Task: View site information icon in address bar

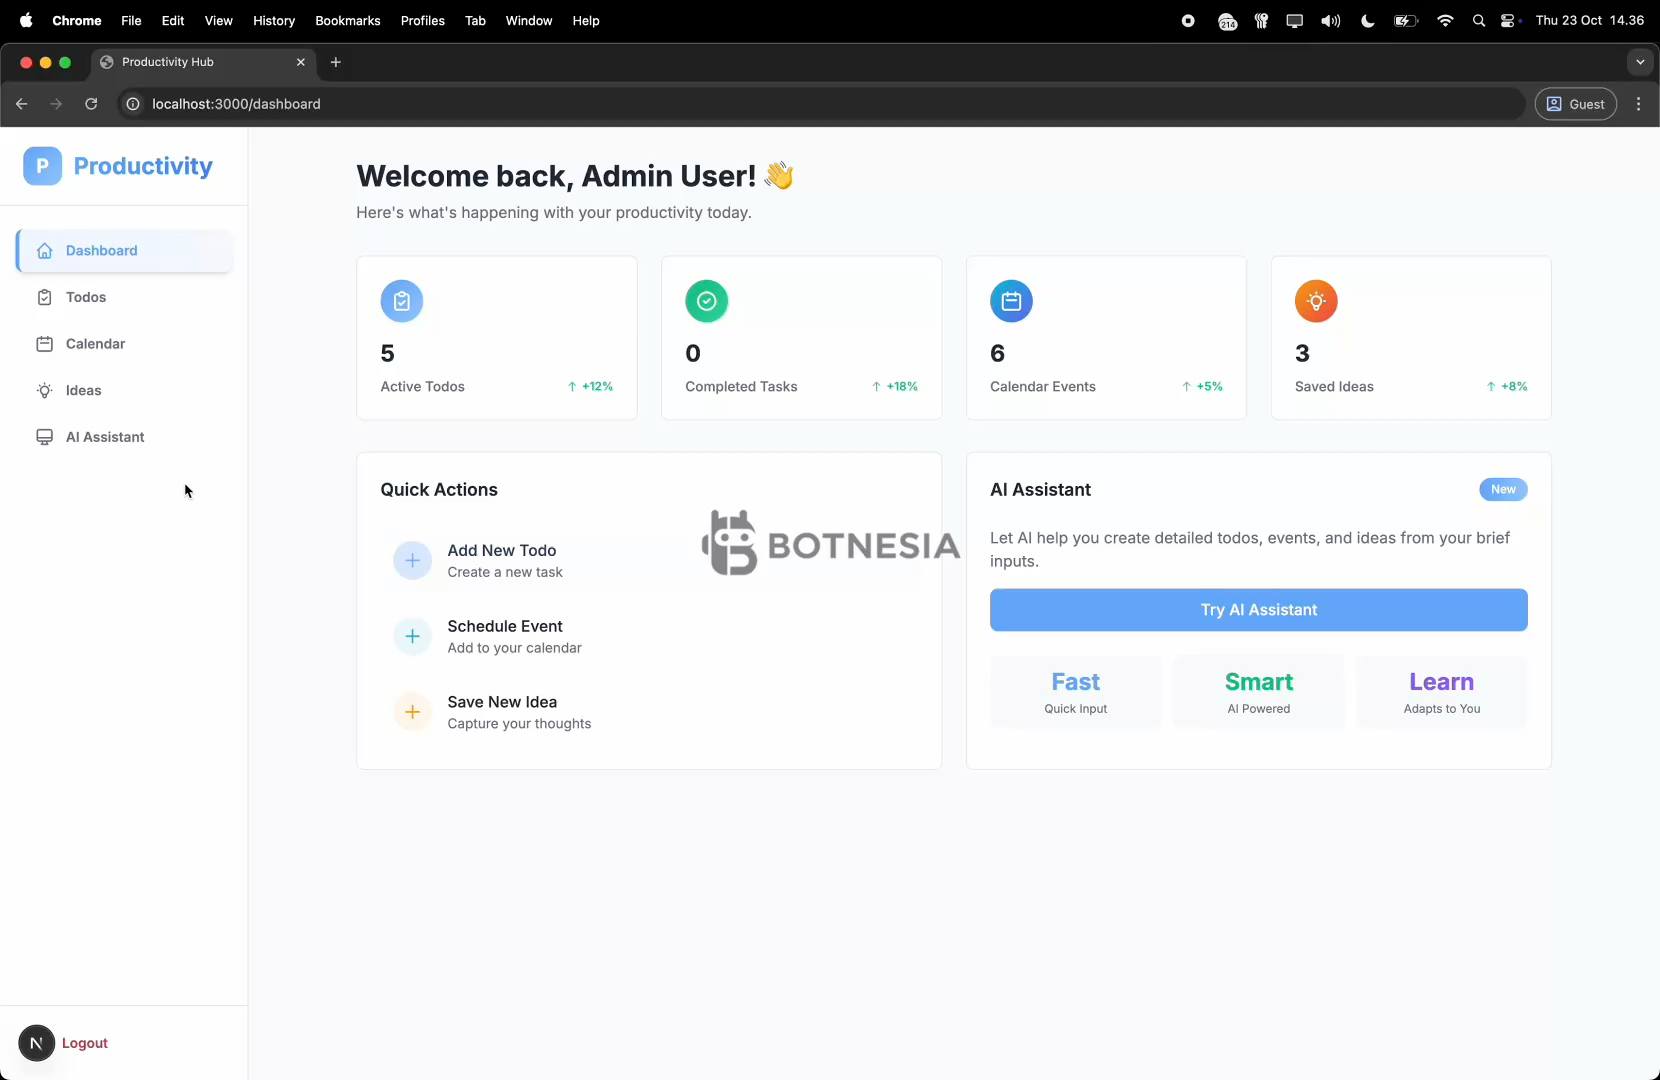Action: coord(132,104)
